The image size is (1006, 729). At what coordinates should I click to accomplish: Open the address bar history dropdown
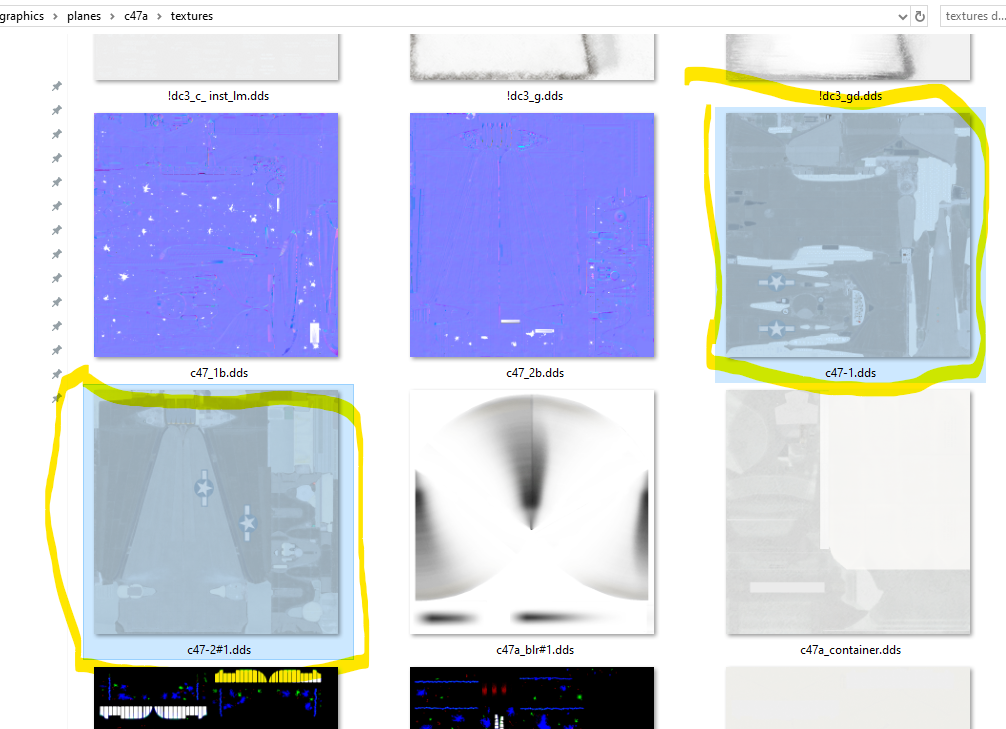click(903, 16)
